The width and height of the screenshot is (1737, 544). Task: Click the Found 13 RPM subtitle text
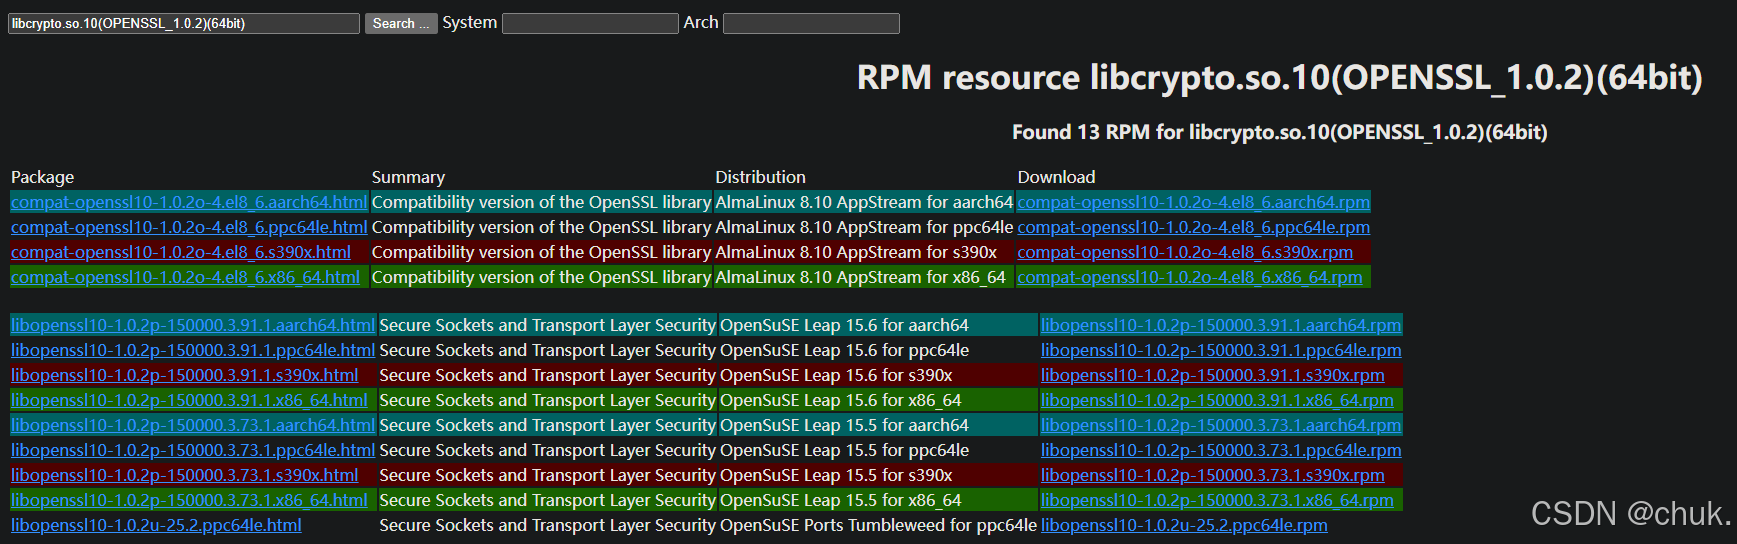1279,132
